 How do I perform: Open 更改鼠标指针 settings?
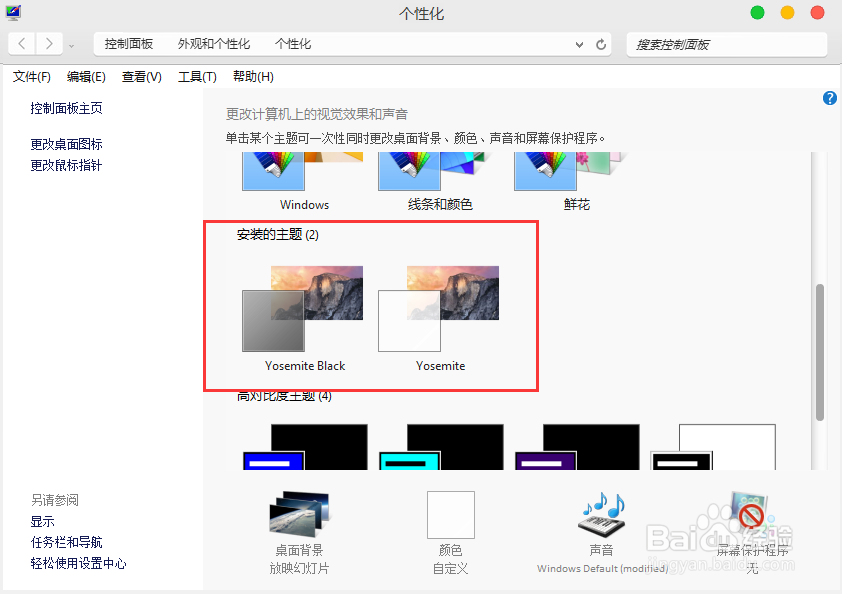[x=66, y=165]
